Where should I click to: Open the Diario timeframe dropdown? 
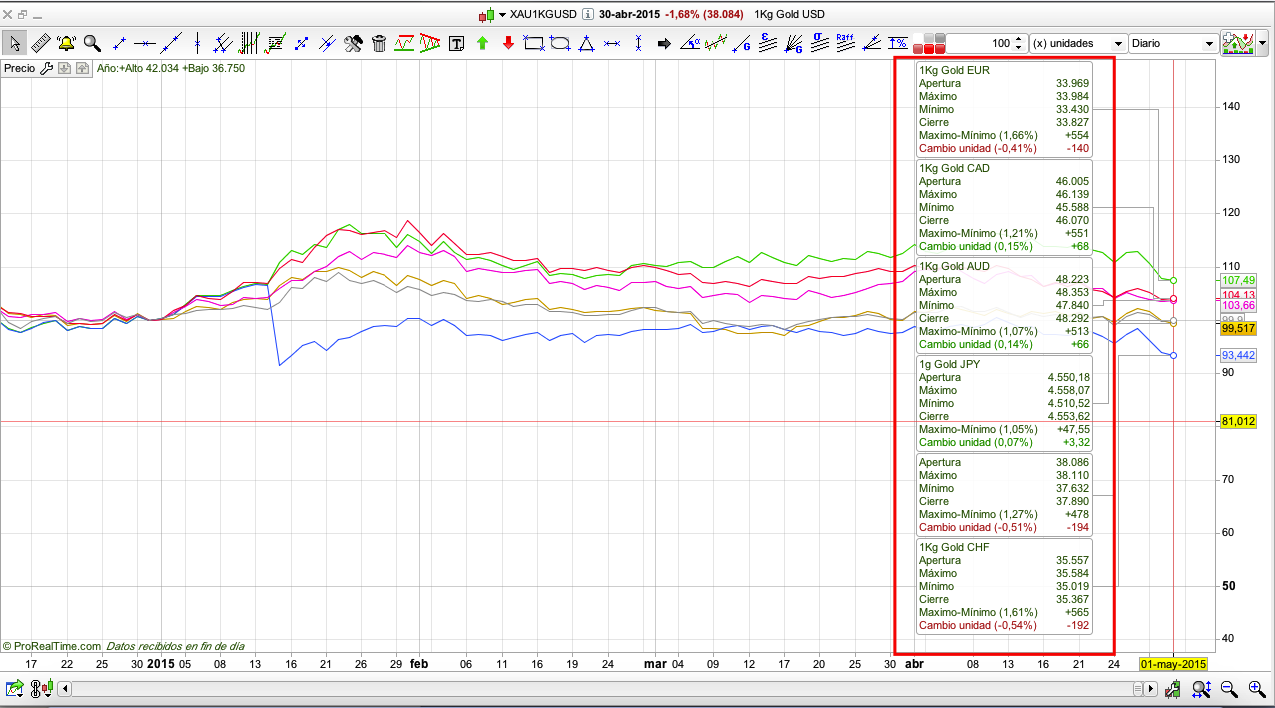click(1172, 44)
